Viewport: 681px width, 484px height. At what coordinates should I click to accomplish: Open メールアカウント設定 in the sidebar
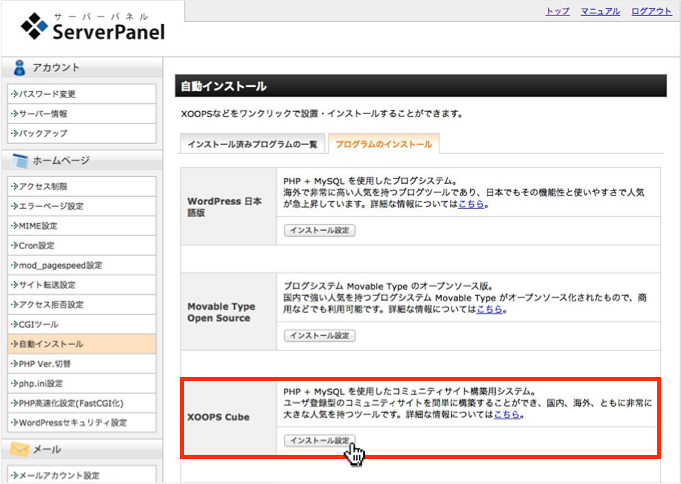point(82,475)
